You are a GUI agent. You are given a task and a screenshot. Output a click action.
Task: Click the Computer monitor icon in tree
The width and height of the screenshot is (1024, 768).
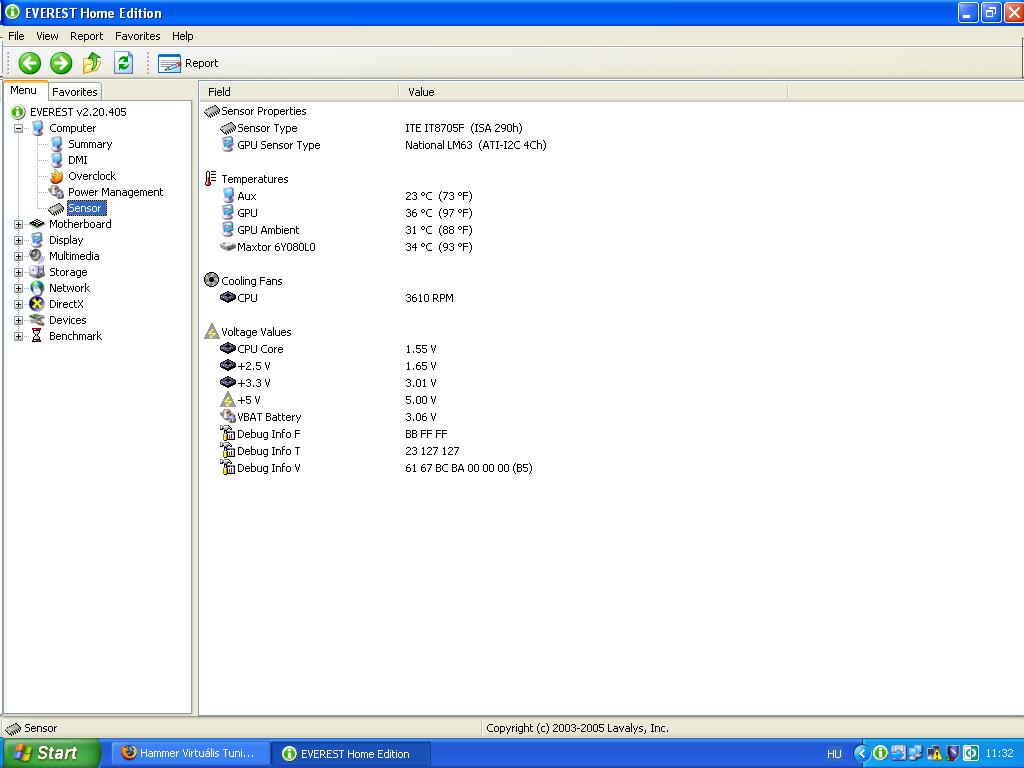pyautogui.click(x=37, y=128)
